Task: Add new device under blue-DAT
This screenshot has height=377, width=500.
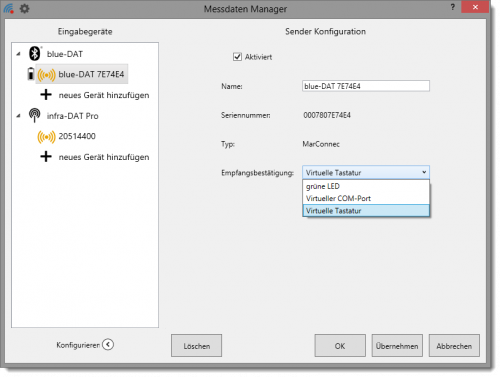Action: (x=104, y=95)
